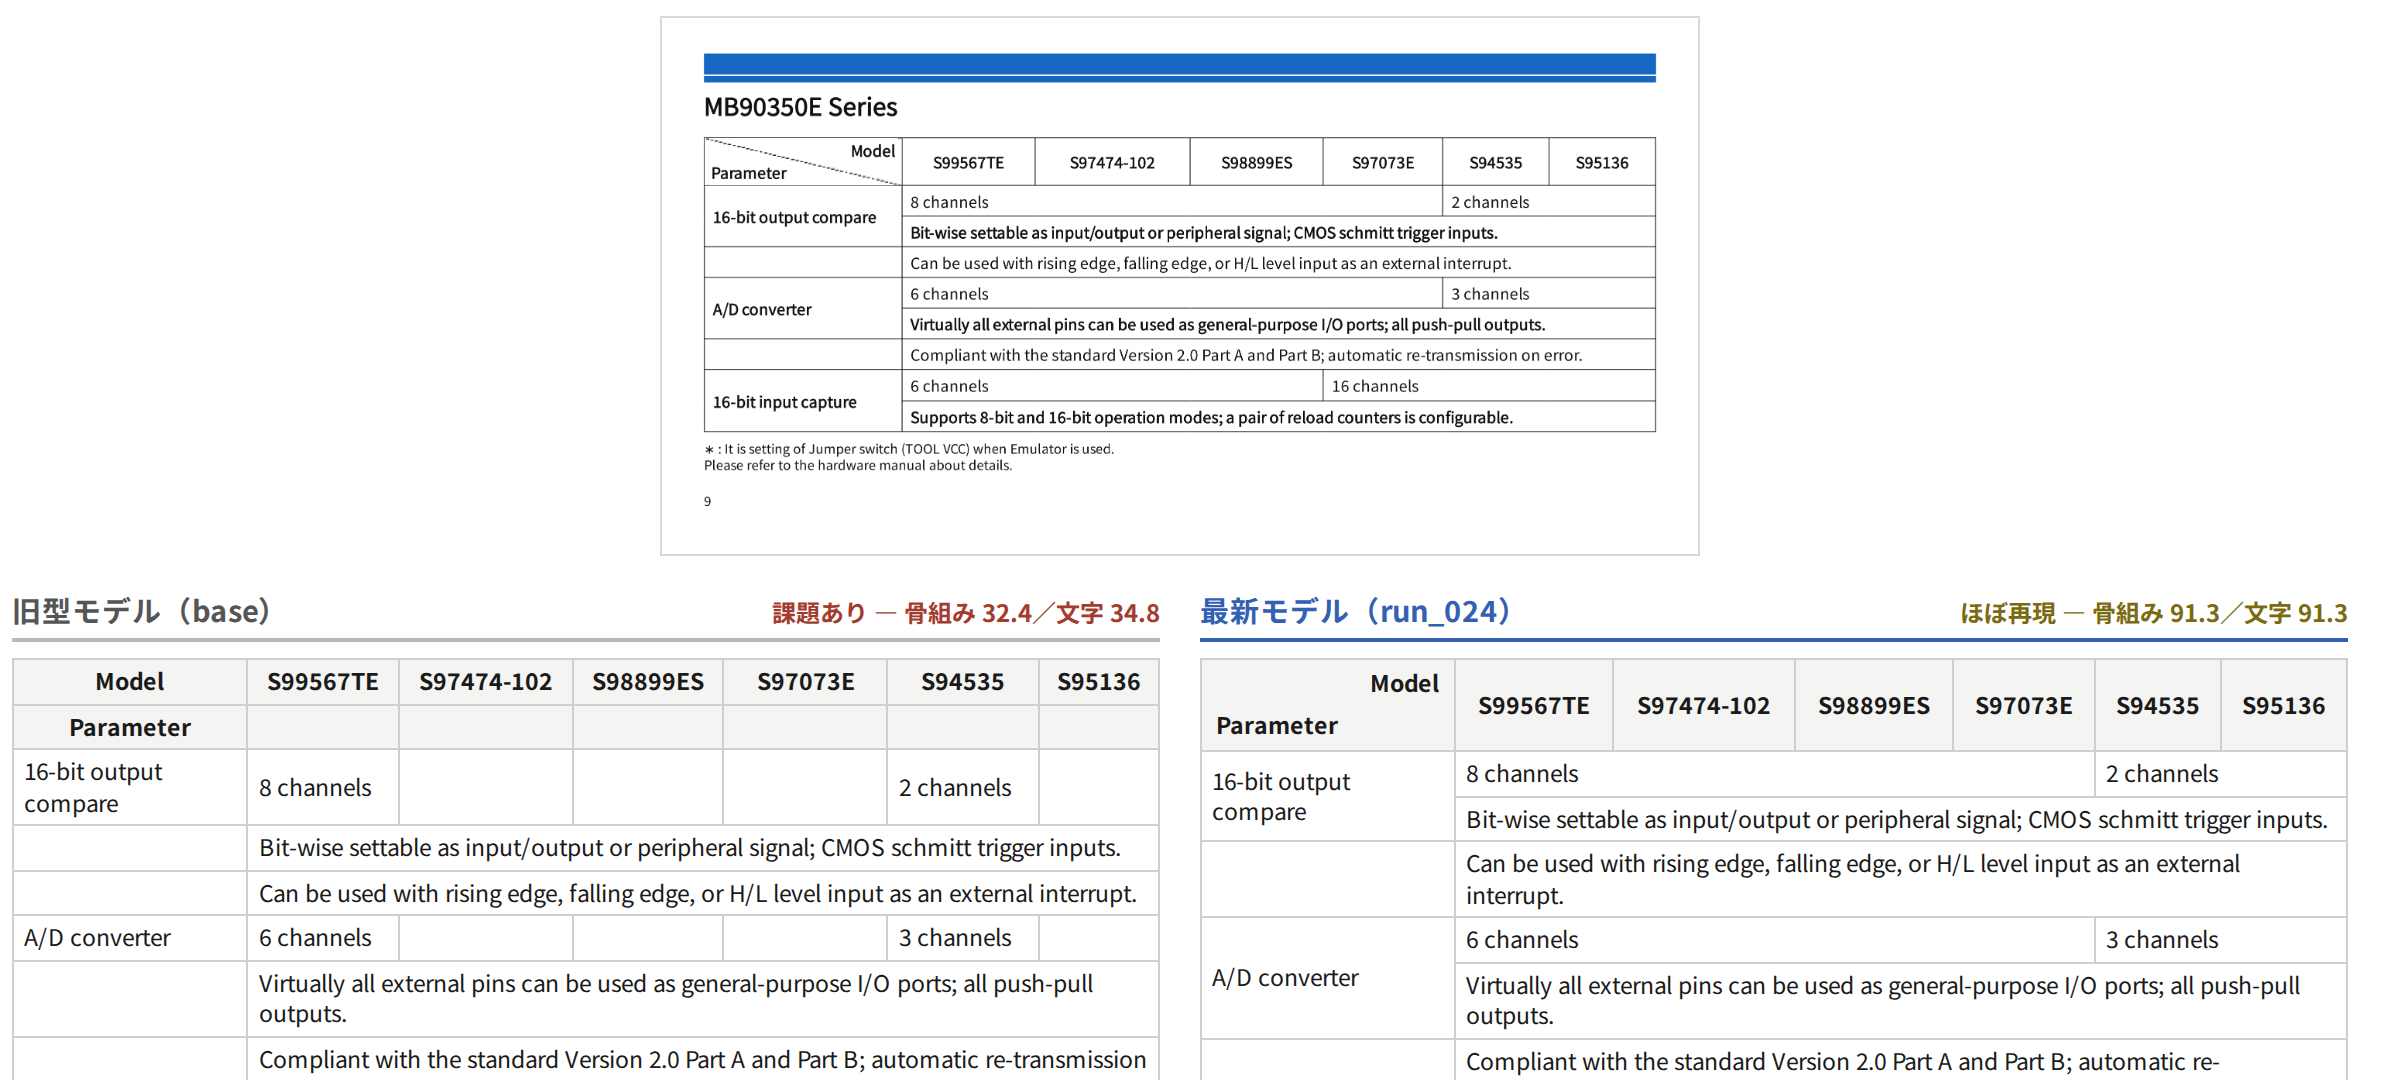Click "S97073E" column header in base table
2384x1080 pixels.
click(x=805, y=682)
